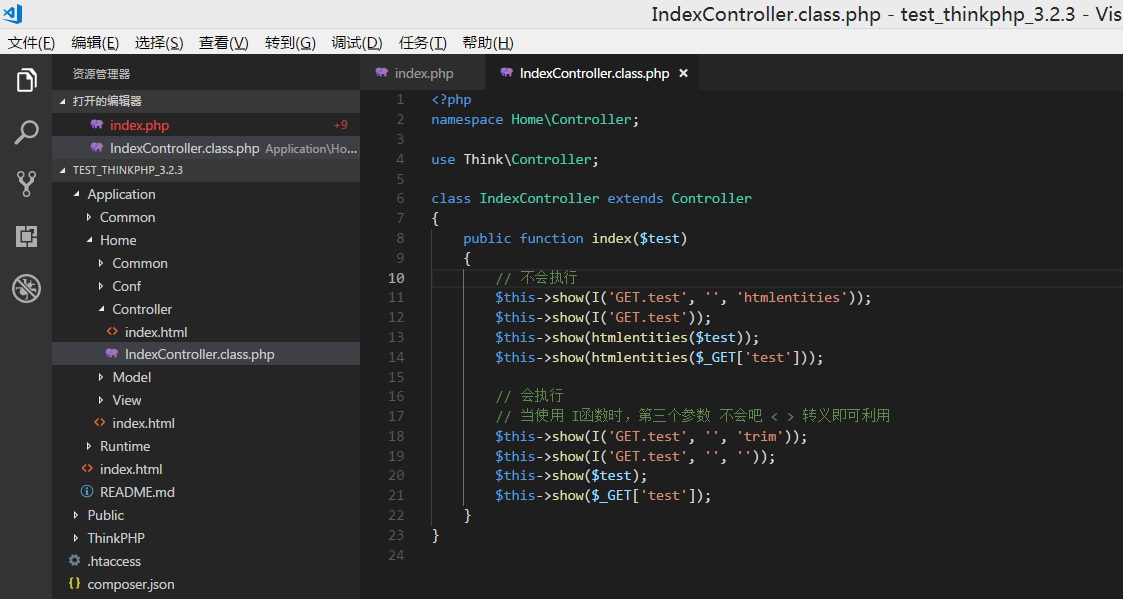1123x599 pixels.
Task: Click namespace keyword on line 2
Action: (x=467, y=120)
